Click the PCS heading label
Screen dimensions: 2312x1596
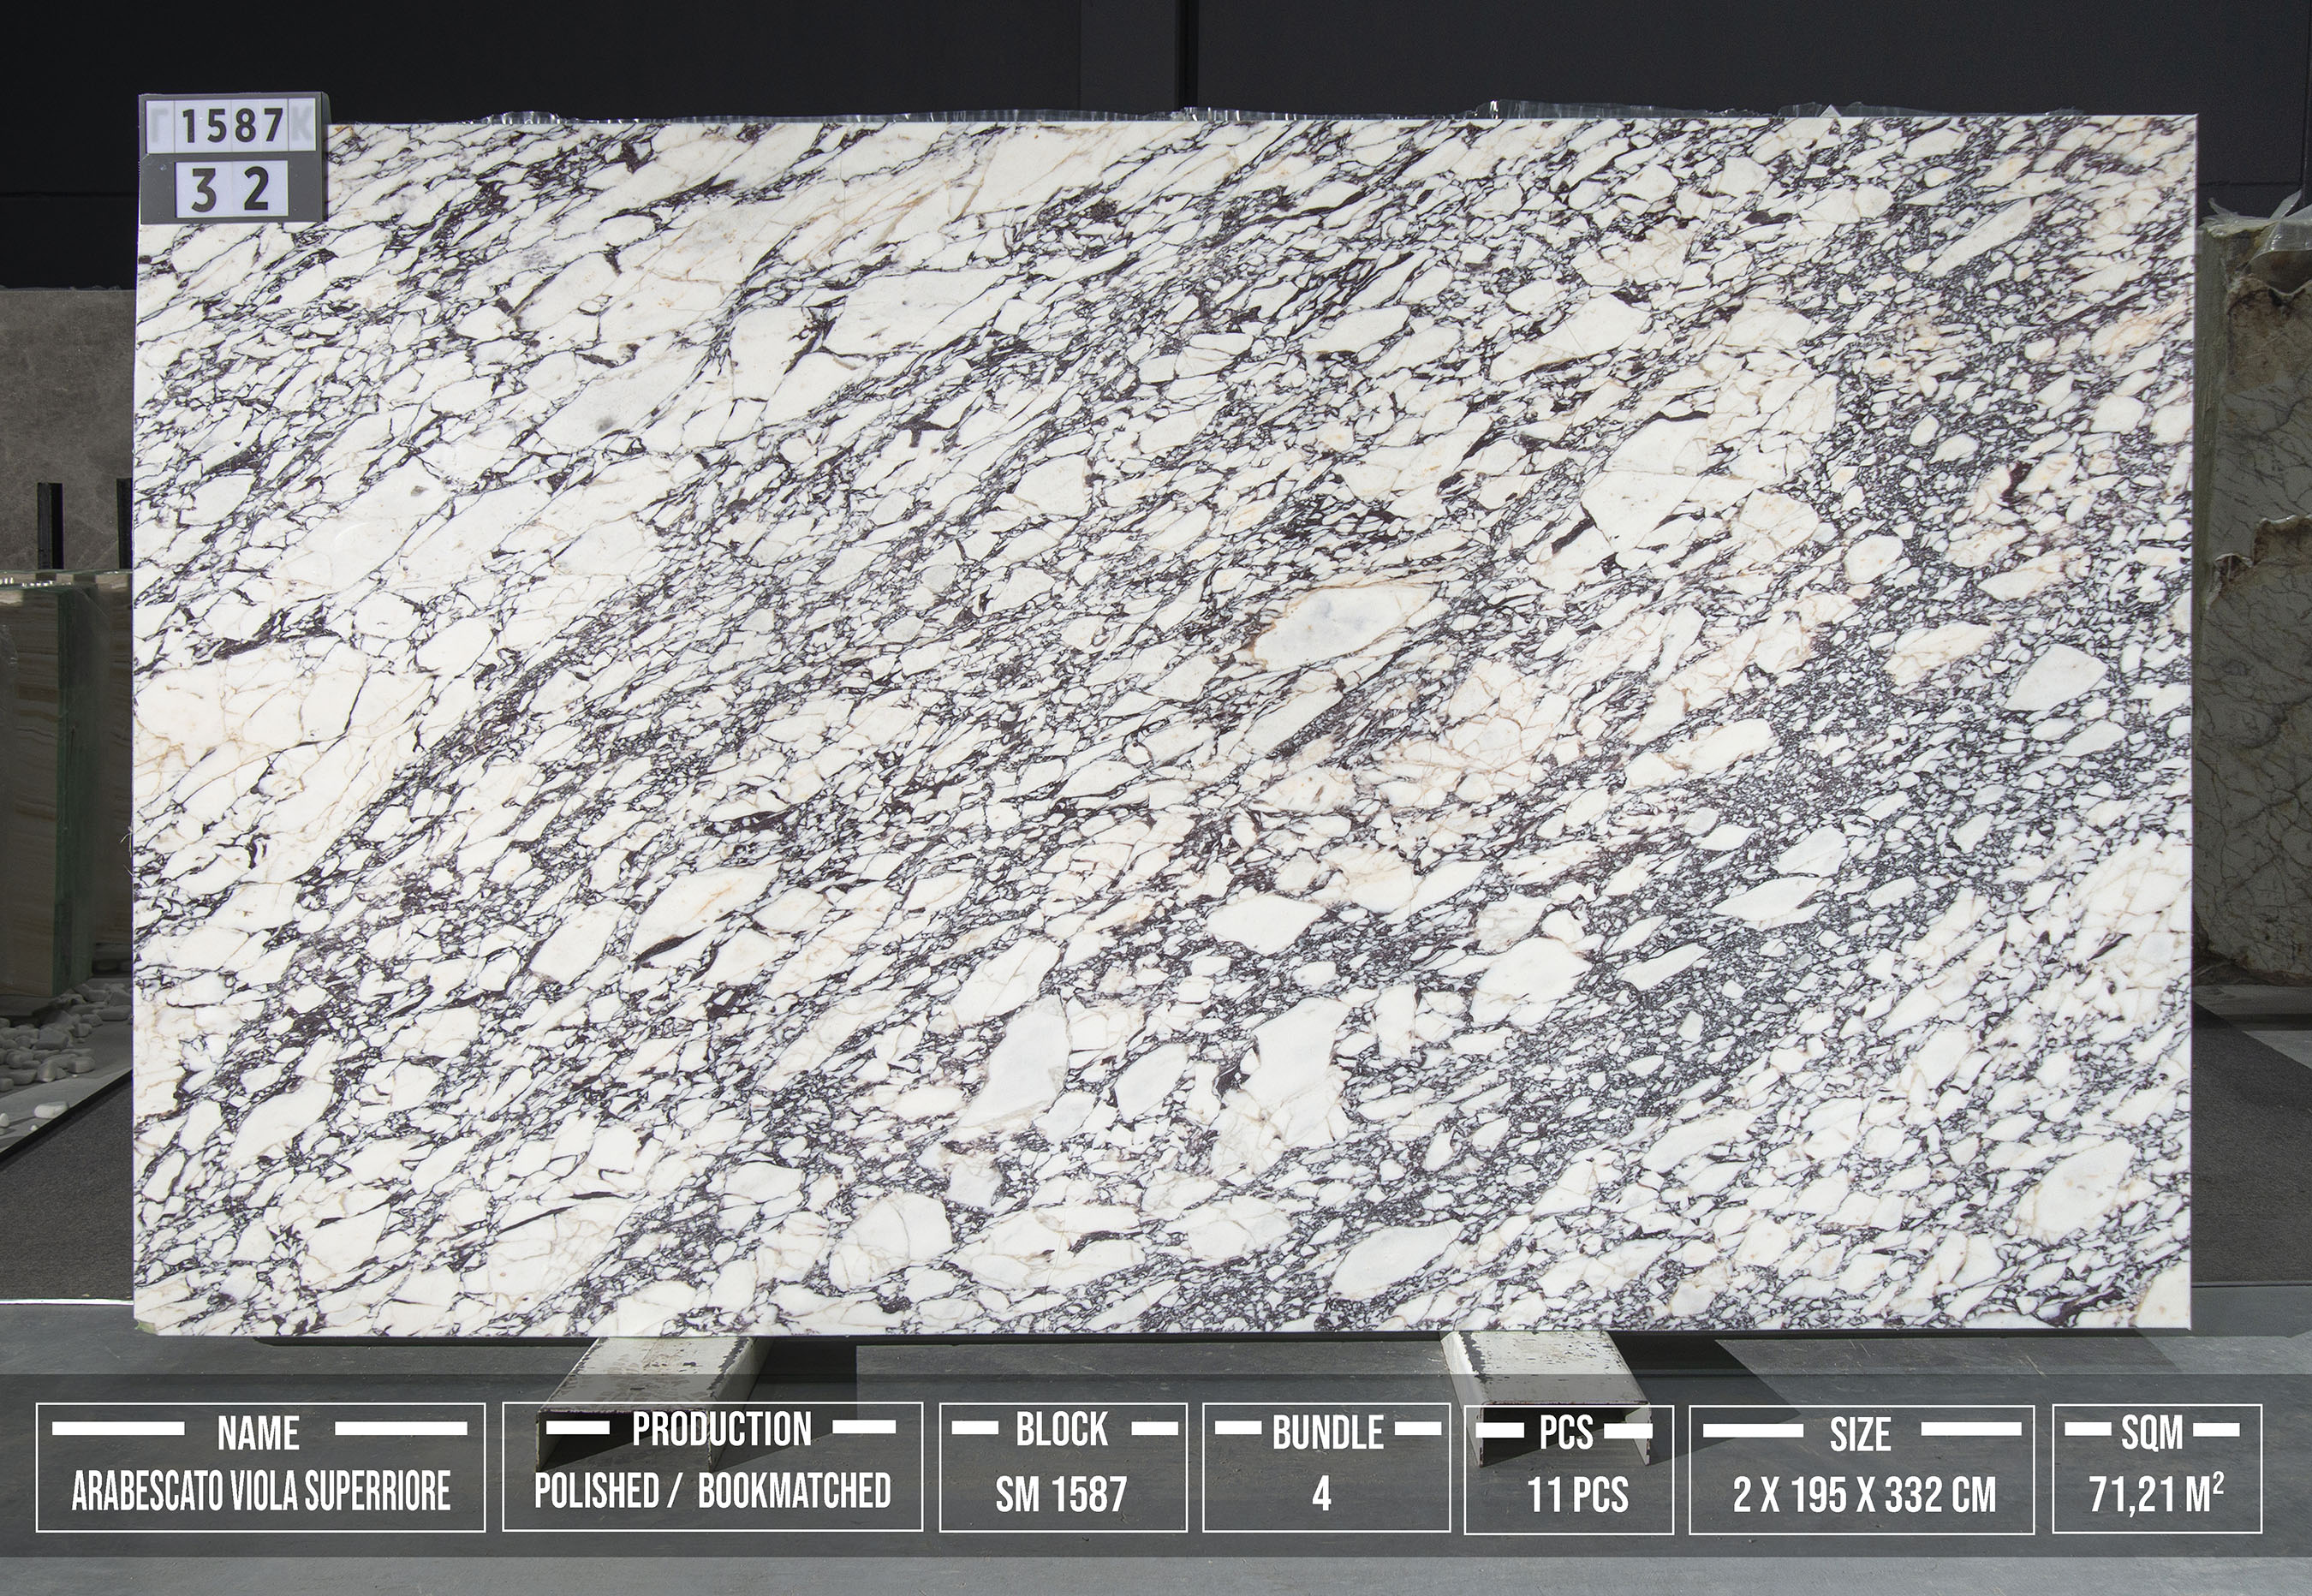[1566, 1433]
